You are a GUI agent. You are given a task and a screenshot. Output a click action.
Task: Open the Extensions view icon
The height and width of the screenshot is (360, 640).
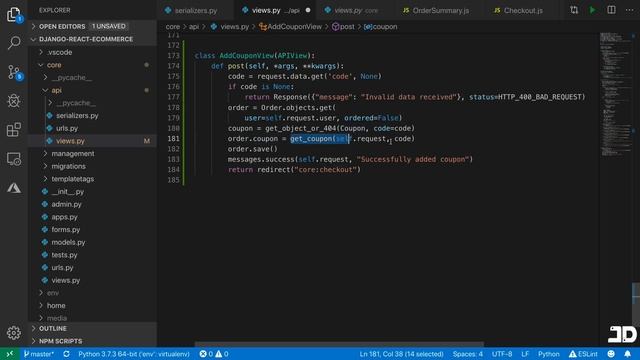tap(13, 130)
